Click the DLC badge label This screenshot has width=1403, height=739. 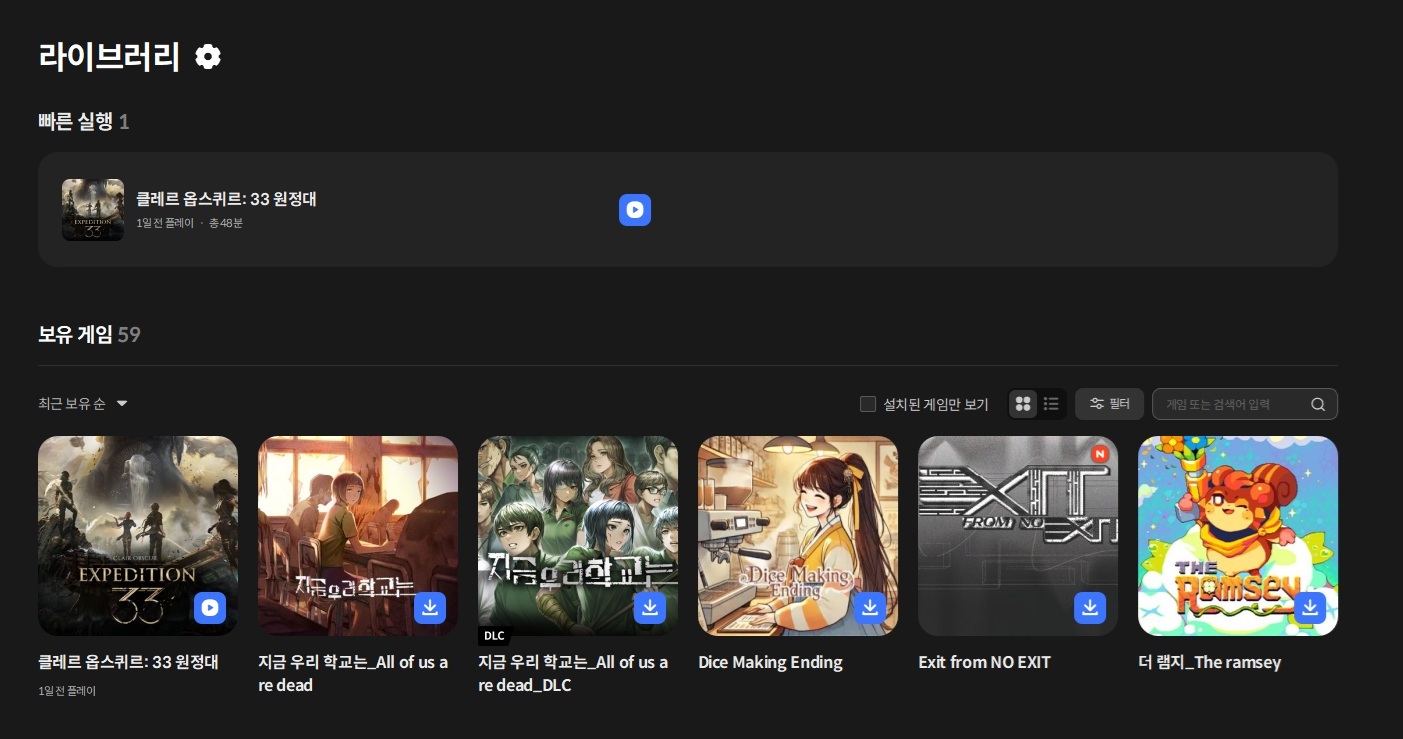click(494, 636)
